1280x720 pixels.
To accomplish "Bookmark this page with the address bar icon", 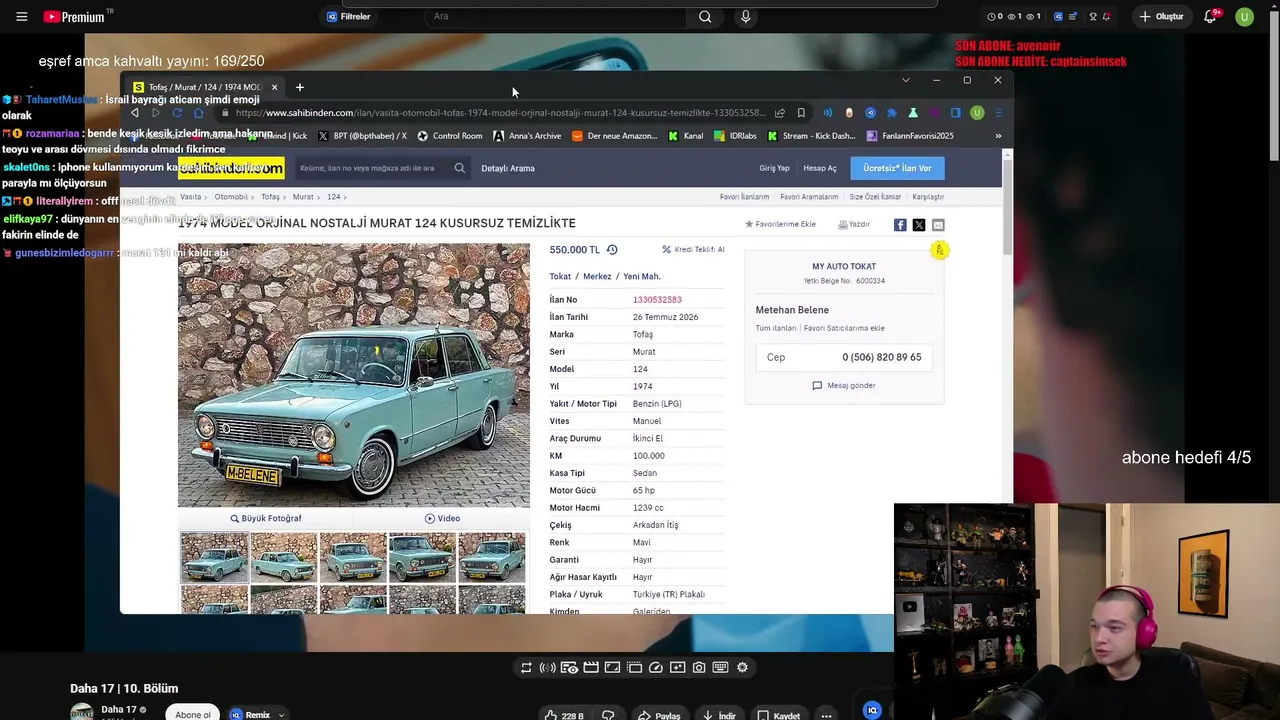I will tap(801, 113).
